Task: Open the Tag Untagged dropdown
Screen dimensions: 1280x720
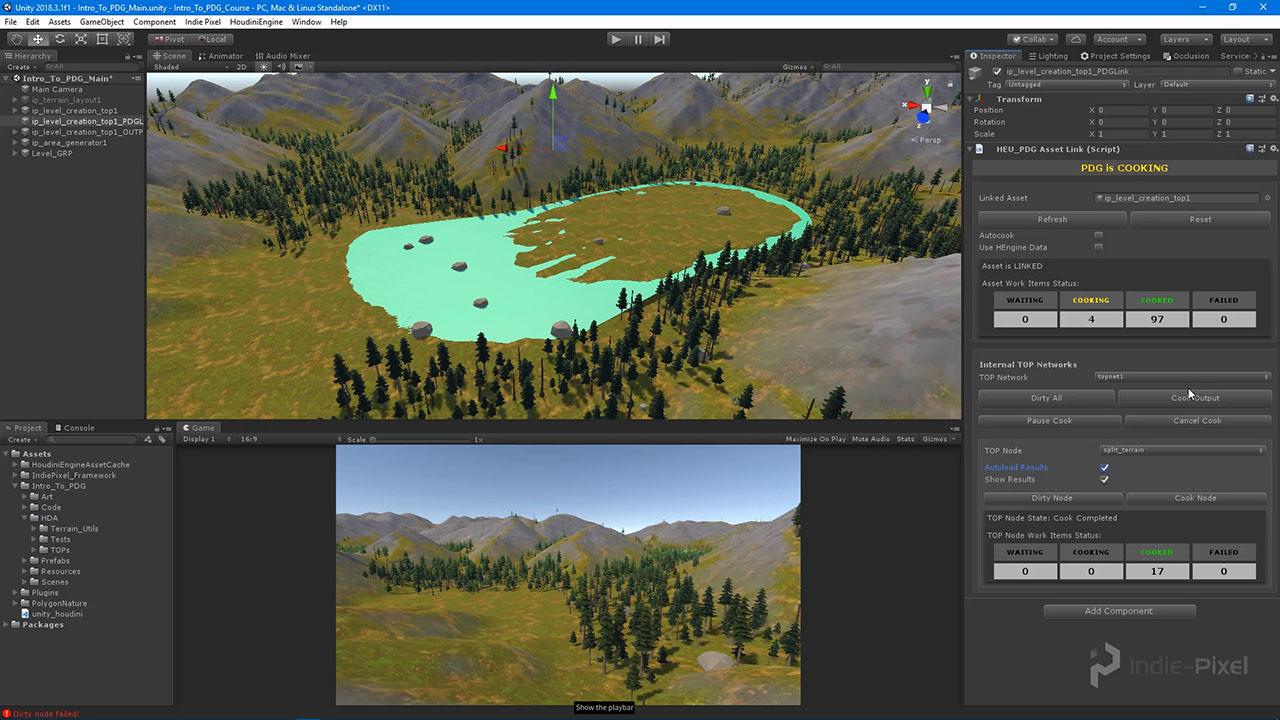Action: pyautogui.click(x=1066, y=84)
